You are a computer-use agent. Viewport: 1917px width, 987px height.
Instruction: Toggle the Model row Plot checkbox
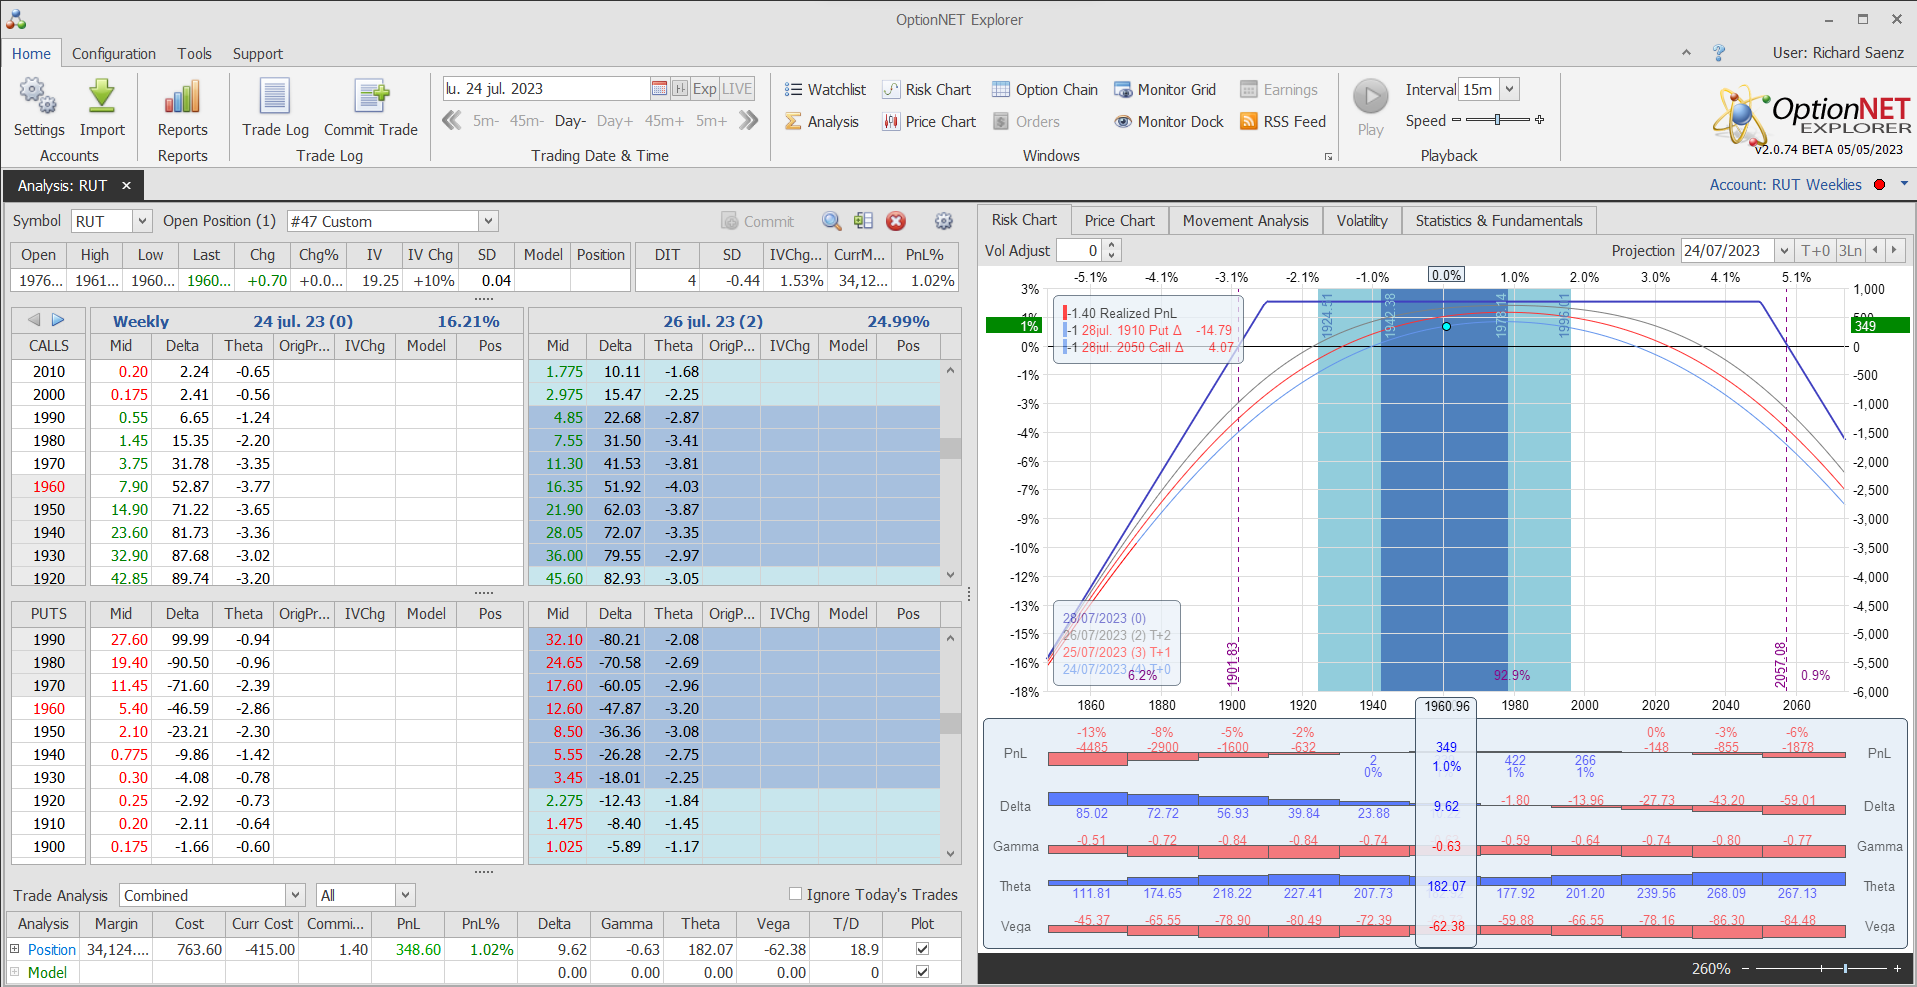point(922,972)
